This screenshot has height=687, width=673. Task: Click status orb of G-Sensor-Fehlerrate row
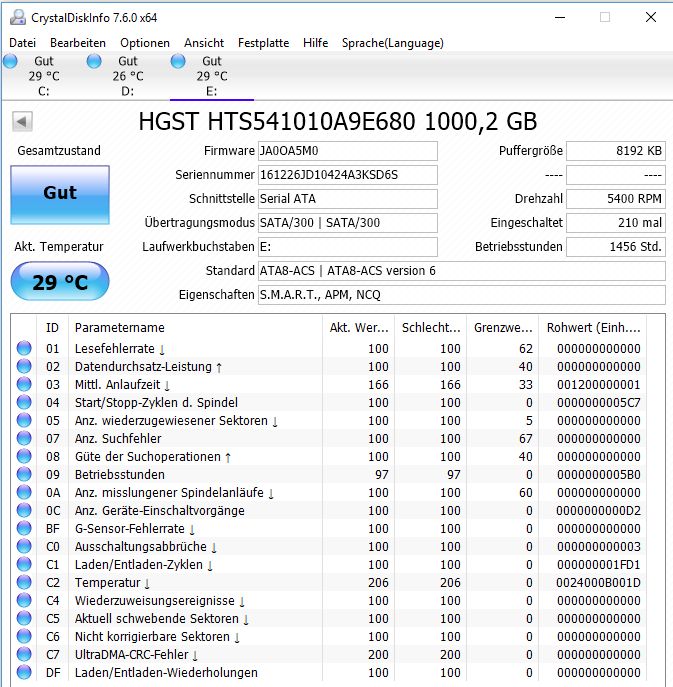[24, 528]
